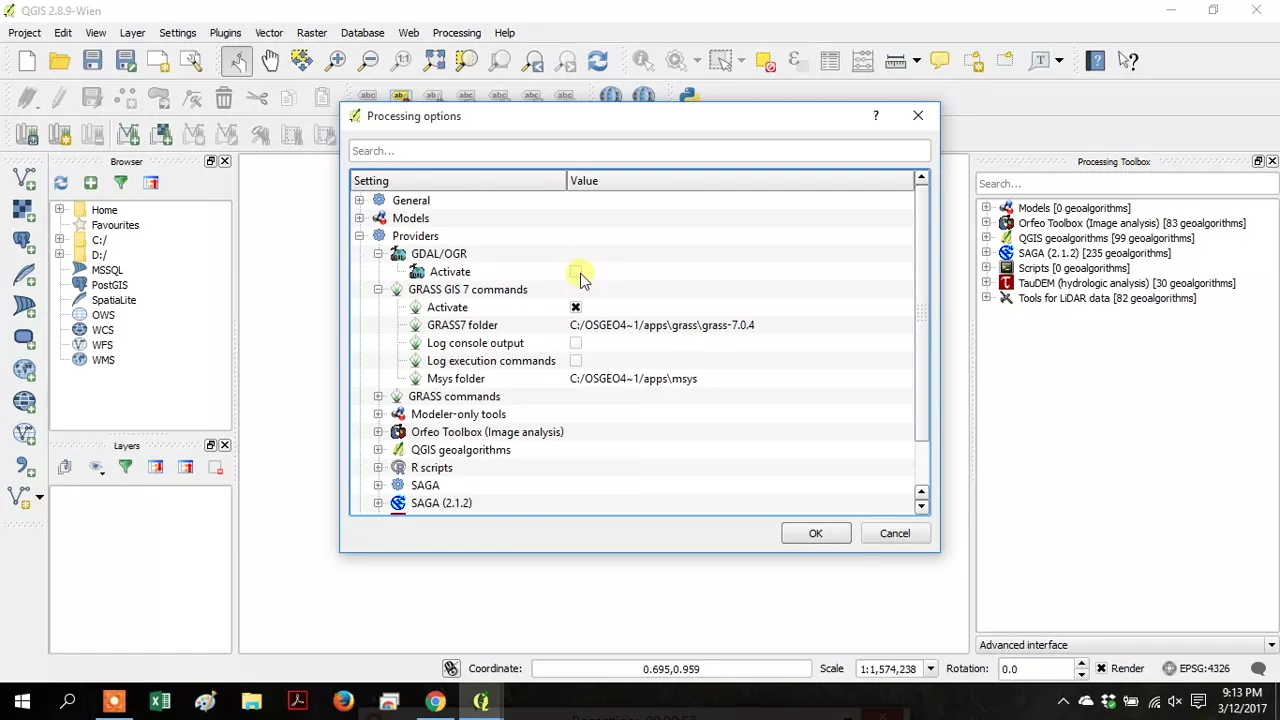Open the attribute table icon
This screenshot has width=1280, height=720.
click(830, 61)
